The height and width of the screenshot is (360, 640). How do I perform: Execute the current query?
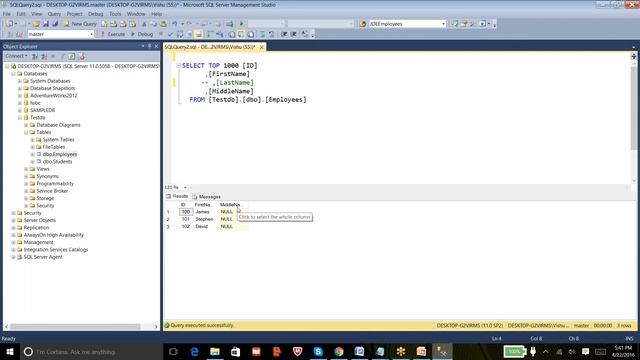pos(113,34)
